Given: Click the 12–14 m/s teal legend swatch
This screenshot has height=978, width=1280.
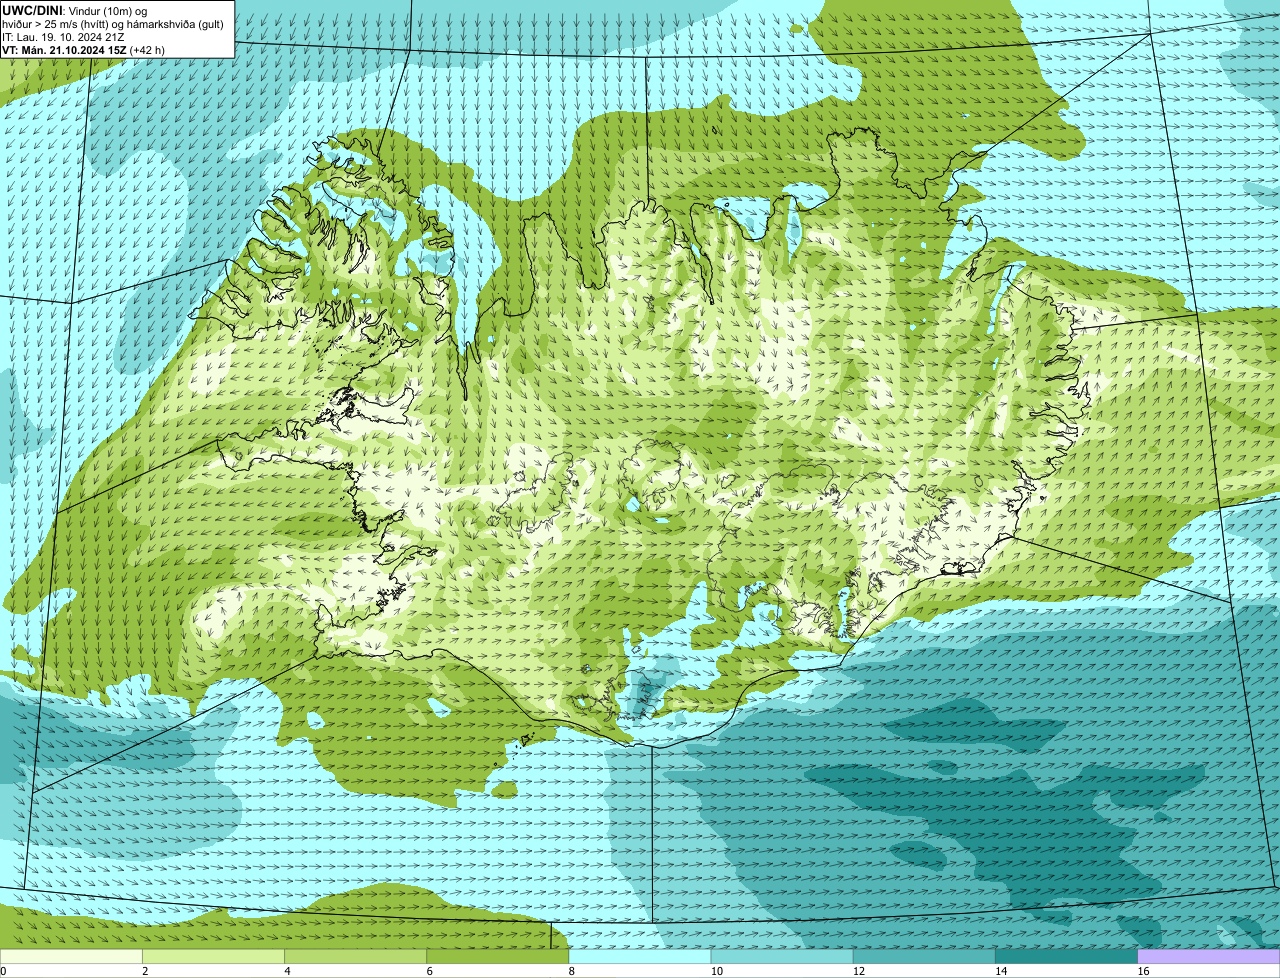Looking at the screenshot, I should tap(924, 957).
